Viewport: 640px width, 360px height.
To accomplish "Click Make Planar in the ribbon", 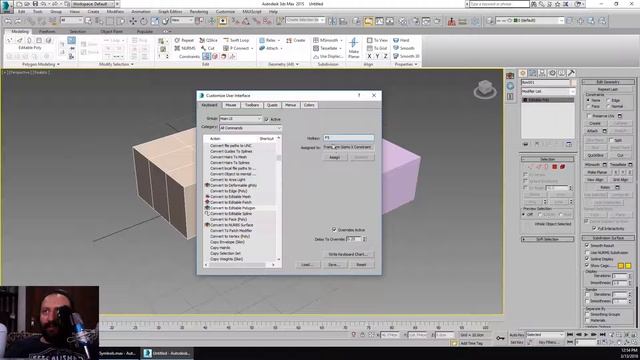I will tap(354, 48).
